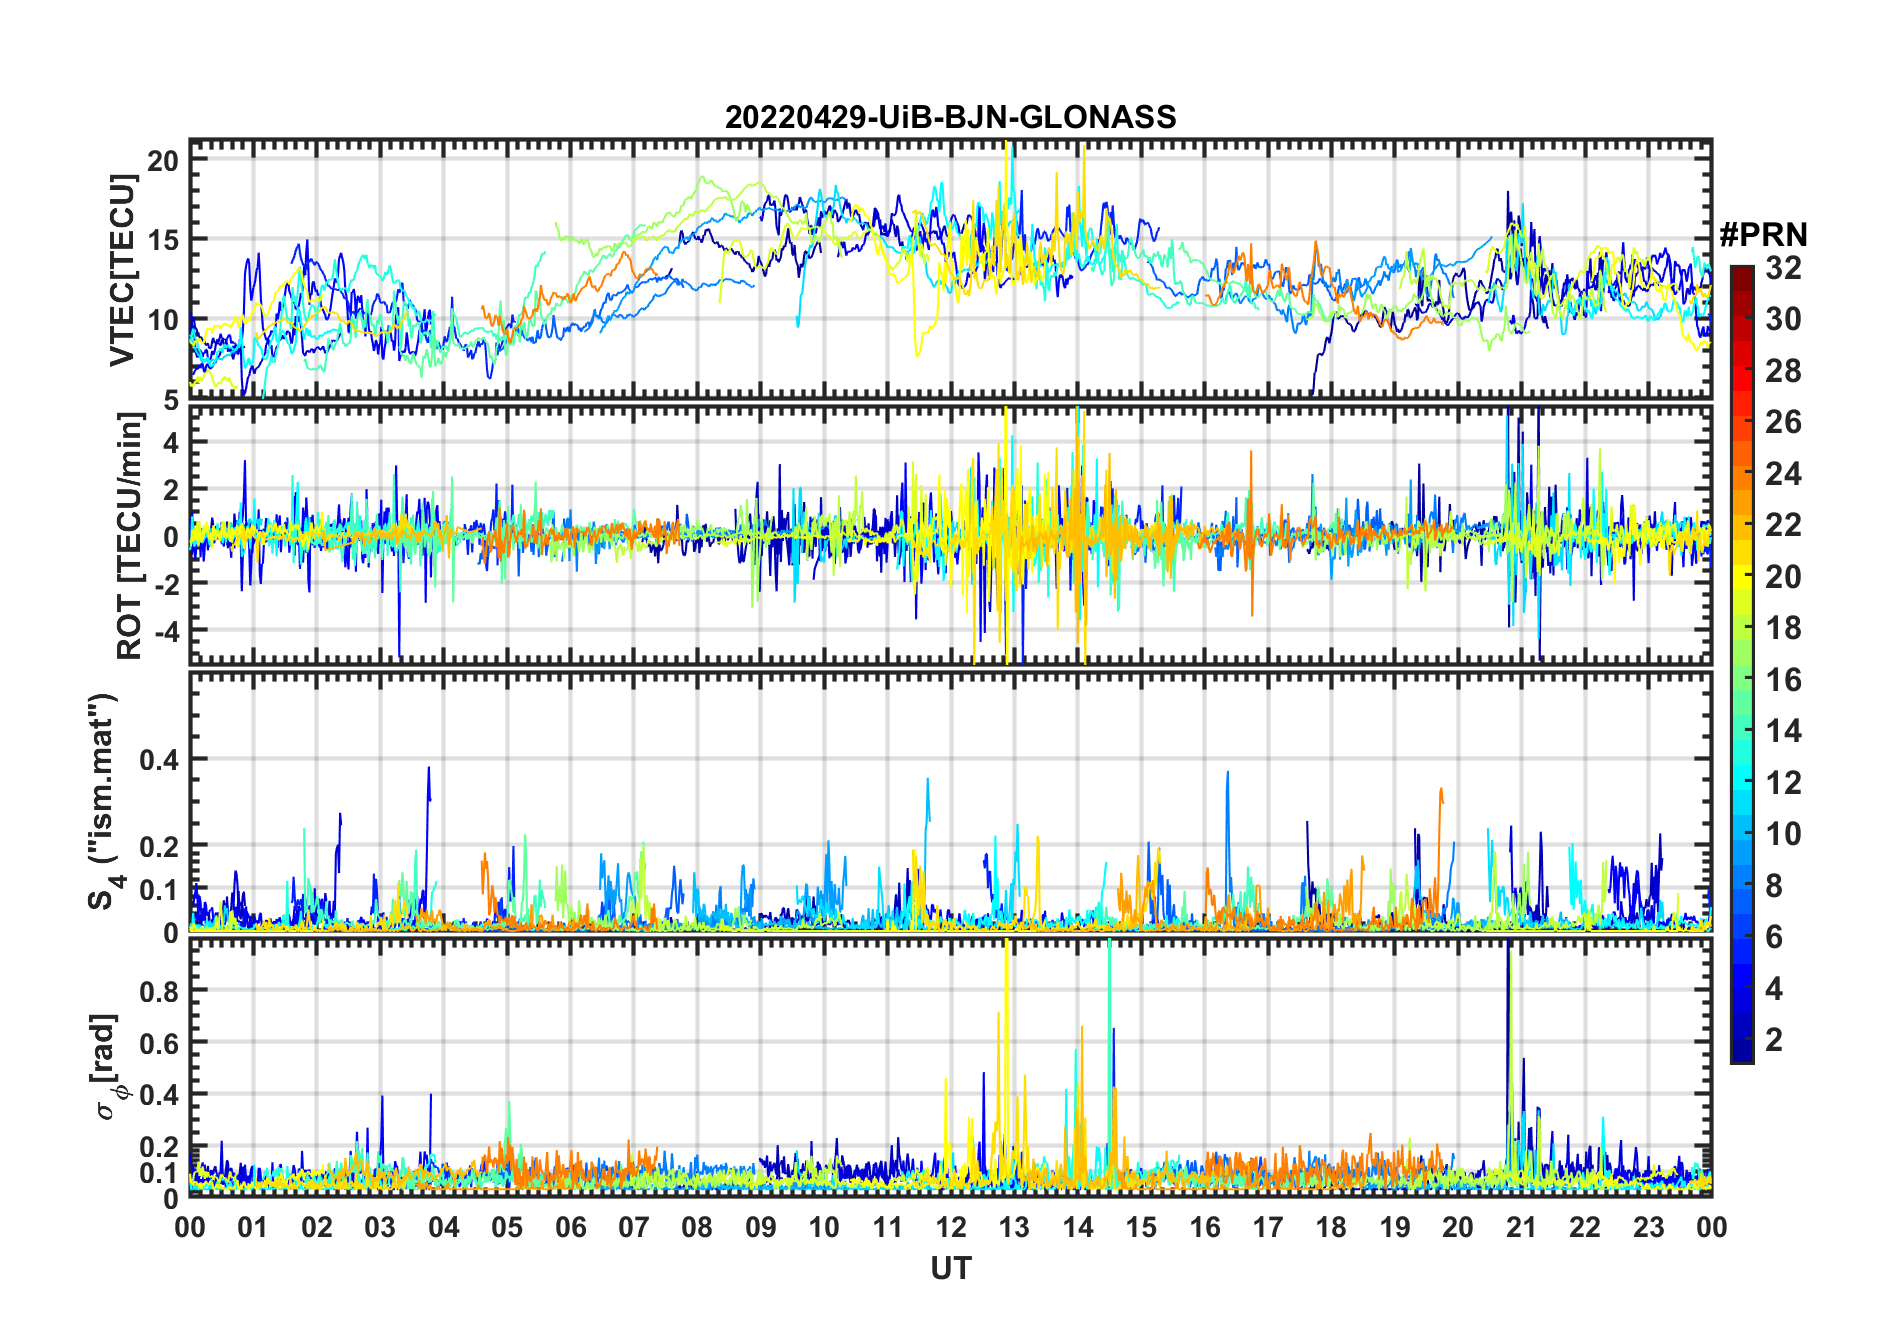Click the "16" tick on the PRN colorbar

pyautogui.click(x=1783, y=680)
